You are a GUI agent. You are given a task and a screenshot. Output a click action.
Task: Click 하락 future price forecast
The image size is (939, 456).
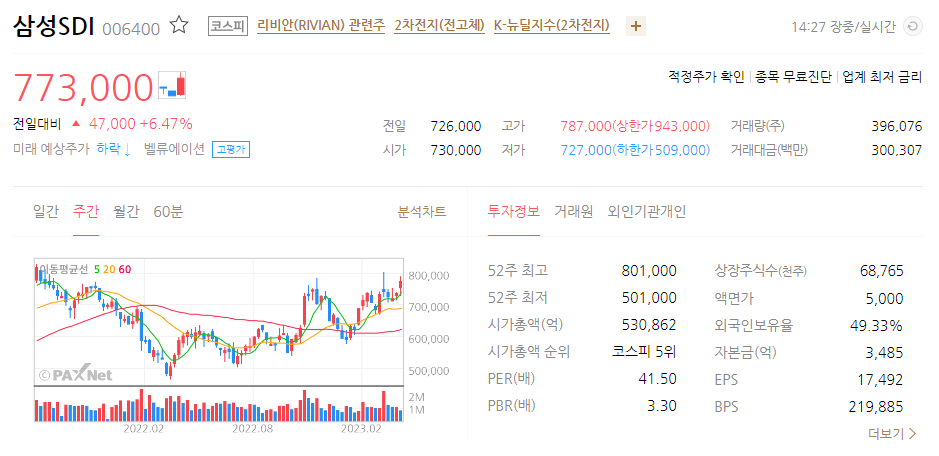(x=114, y=149)
